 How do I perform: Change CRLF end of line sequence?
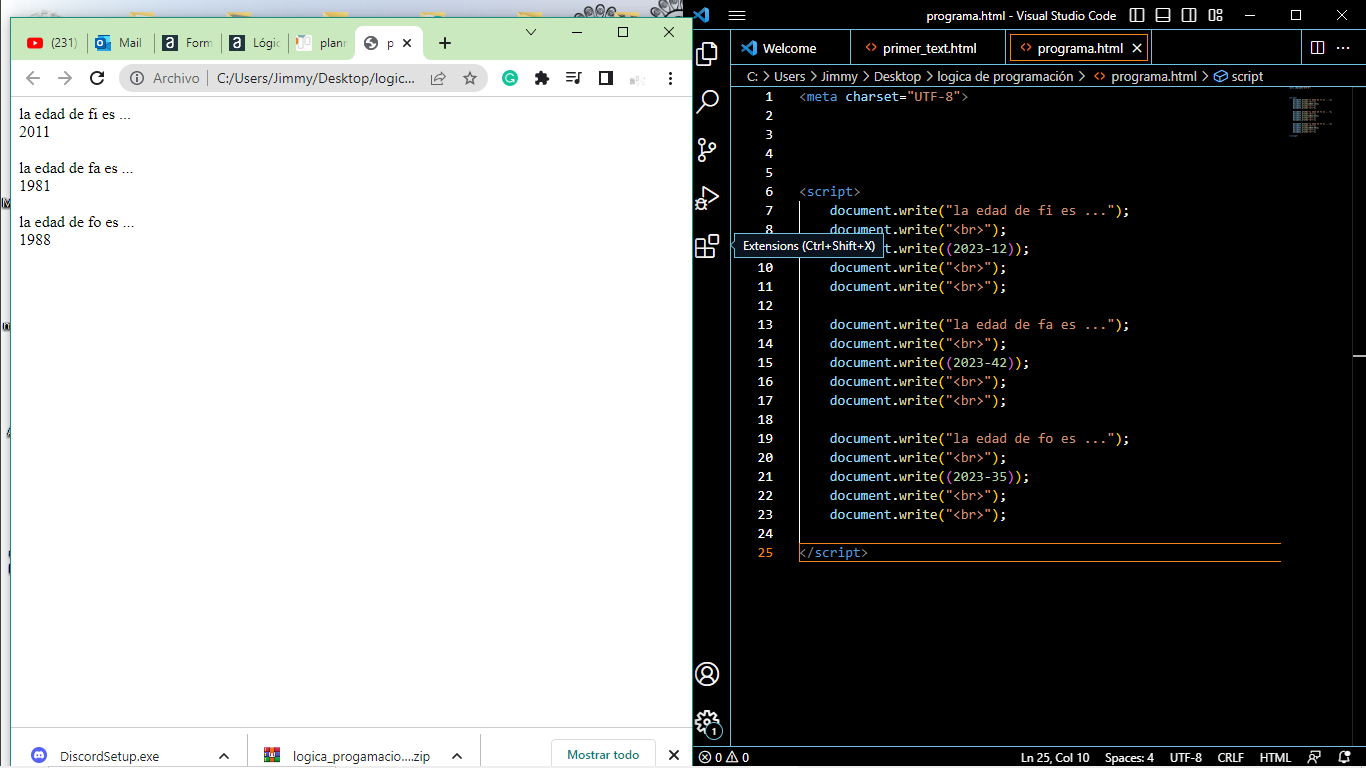(1231, 758)
